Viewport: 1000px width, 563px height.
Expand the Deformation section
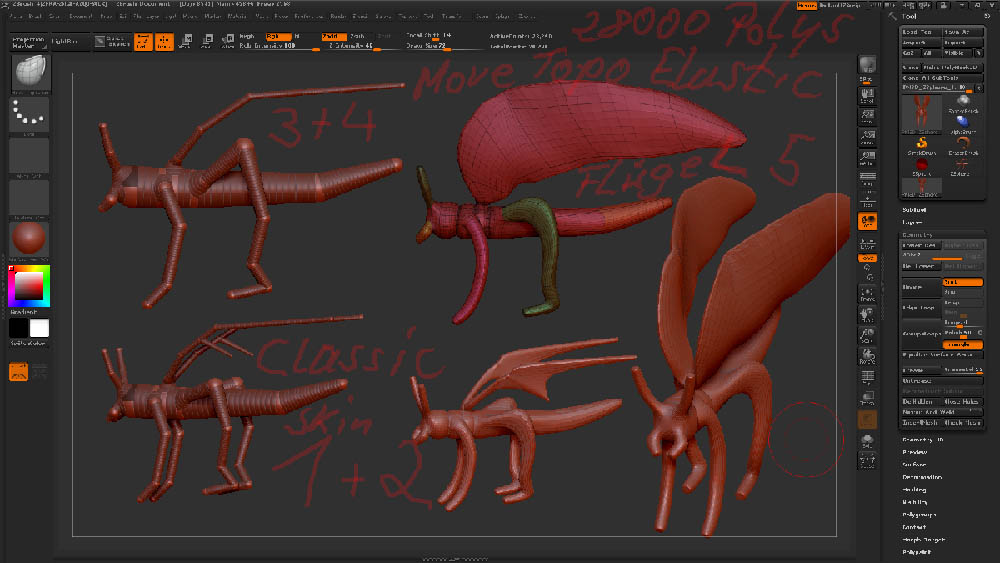[921, 477]
